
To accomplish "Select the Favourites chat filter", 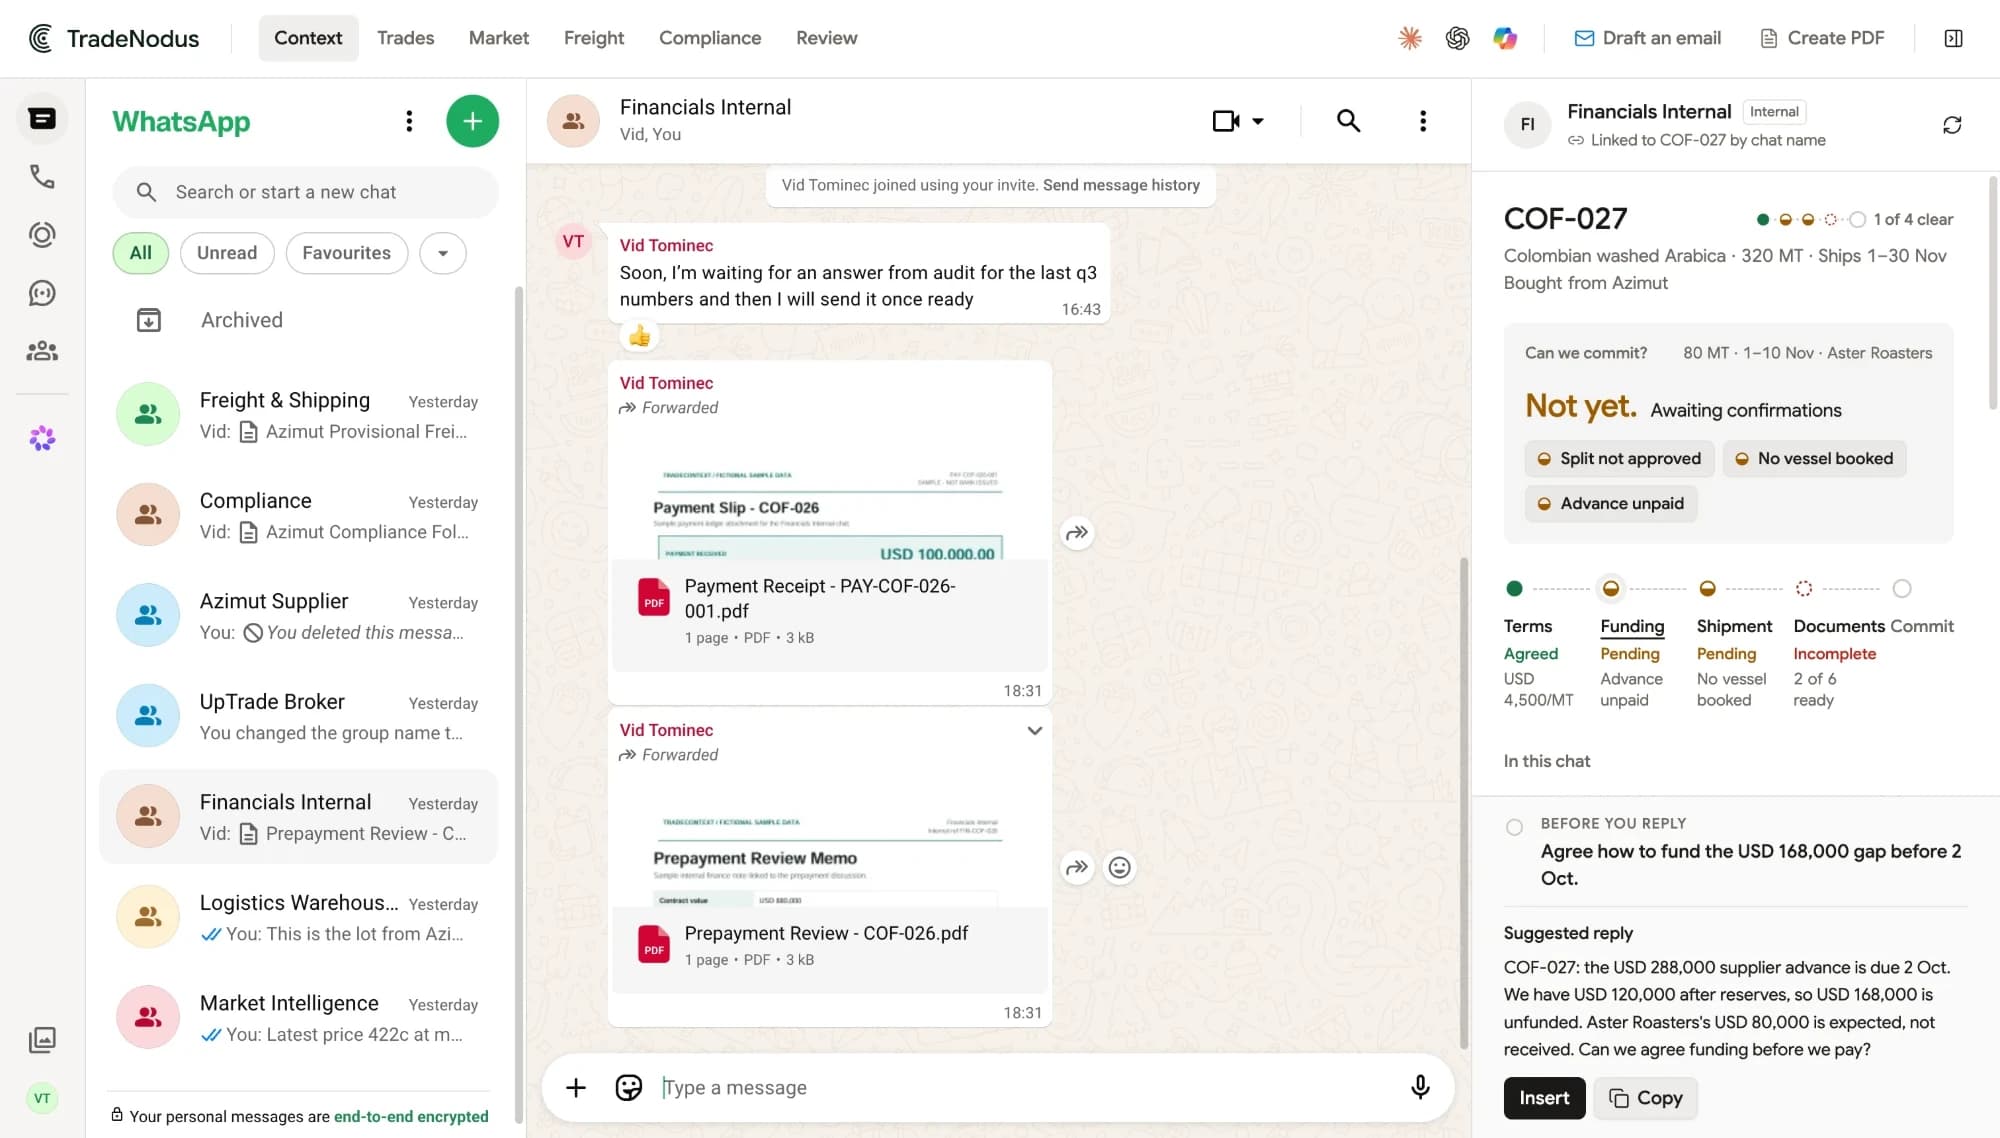I will click(x=347, y=253).
